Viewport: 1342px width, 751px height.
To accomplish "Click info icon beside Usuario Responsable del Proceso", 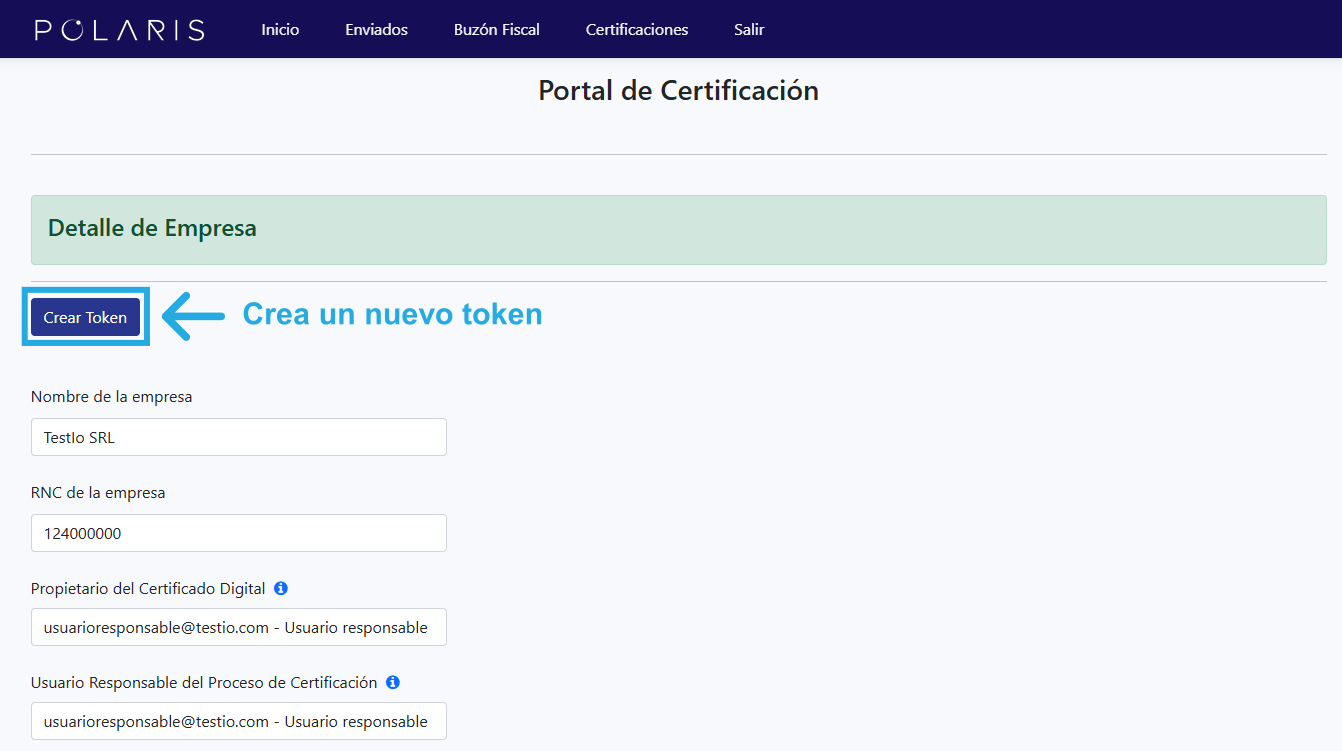I will coord(393,682).
